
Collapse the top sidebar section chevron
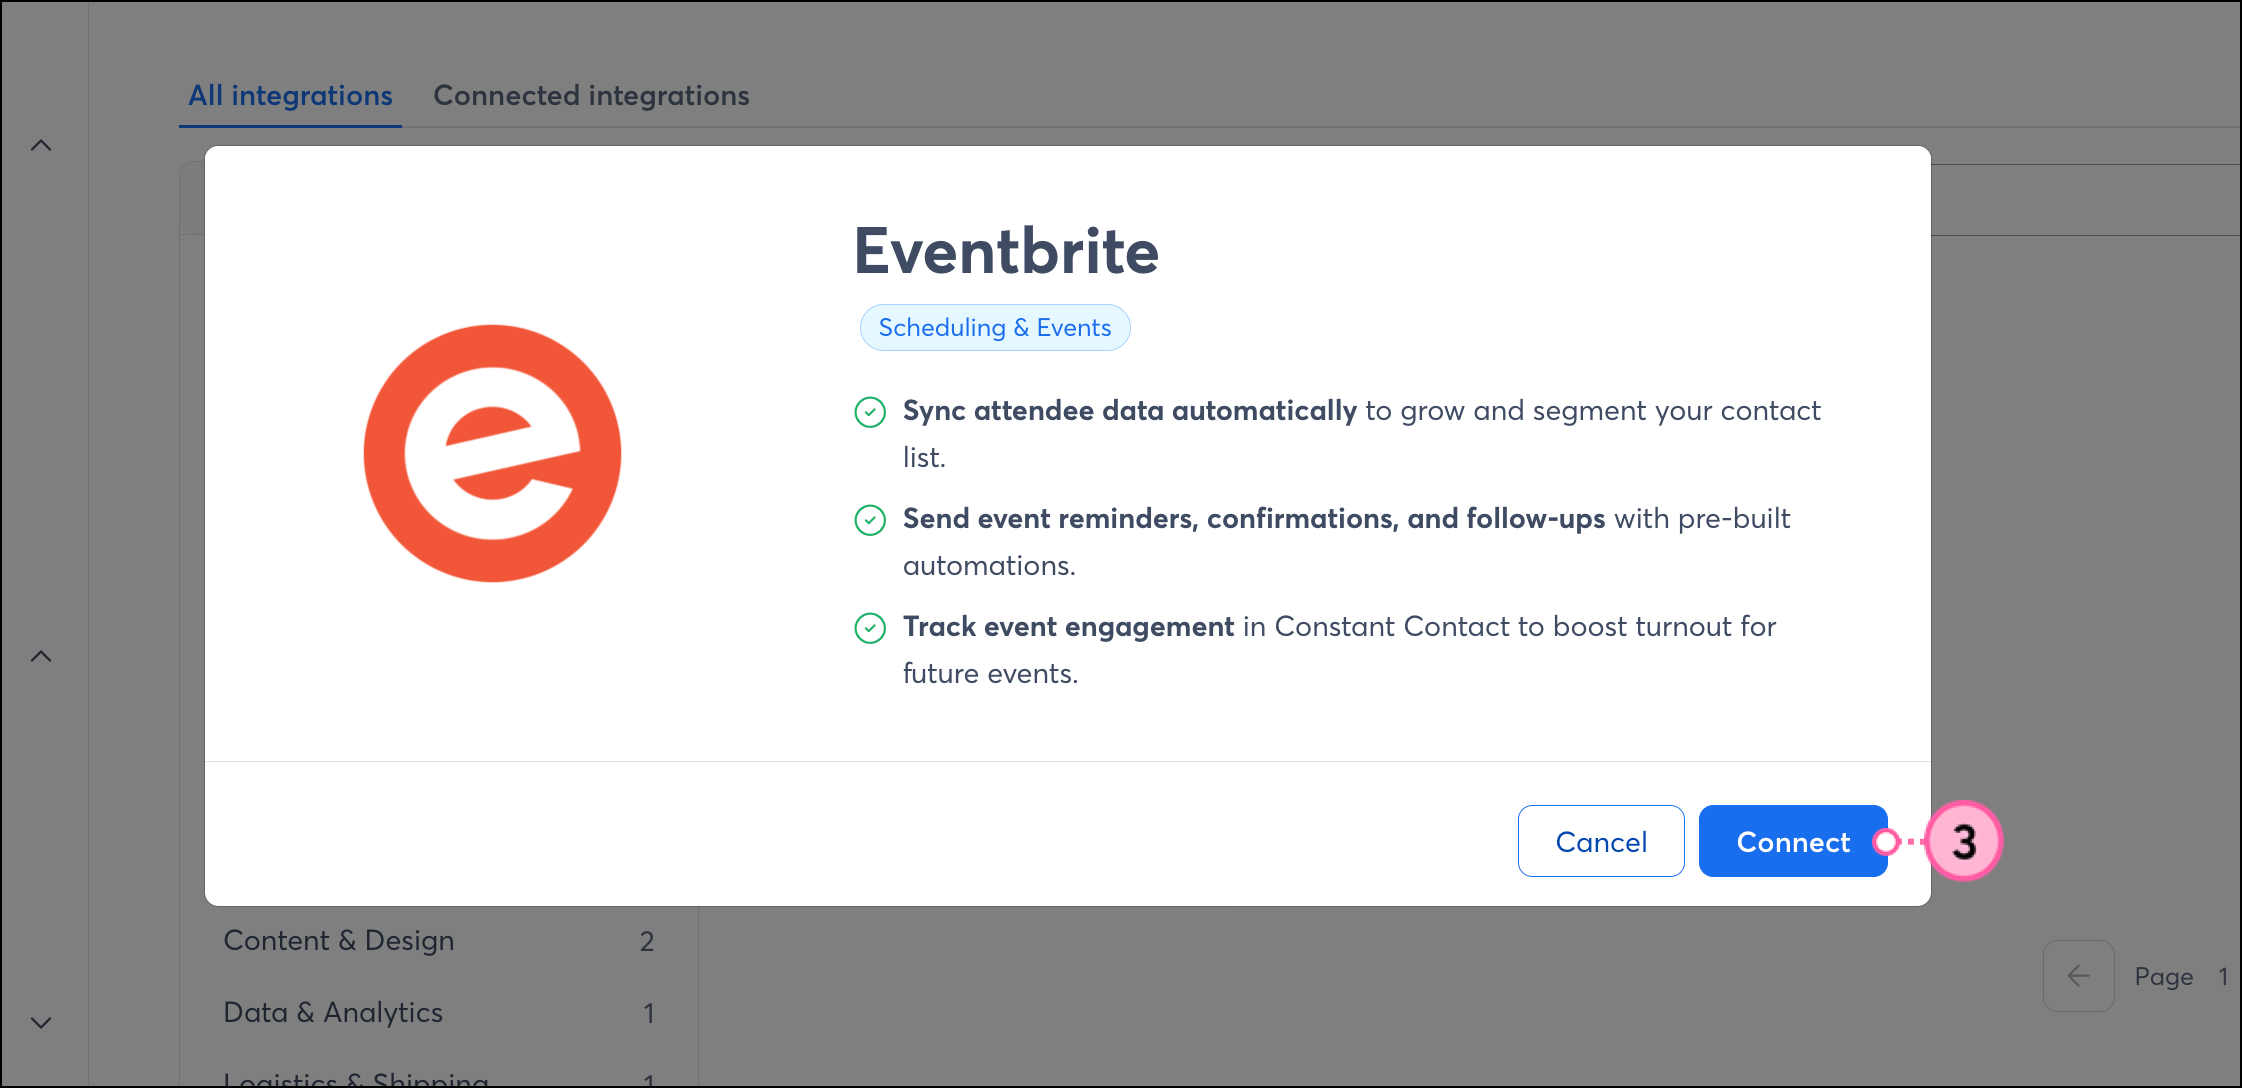click(41, 146)
